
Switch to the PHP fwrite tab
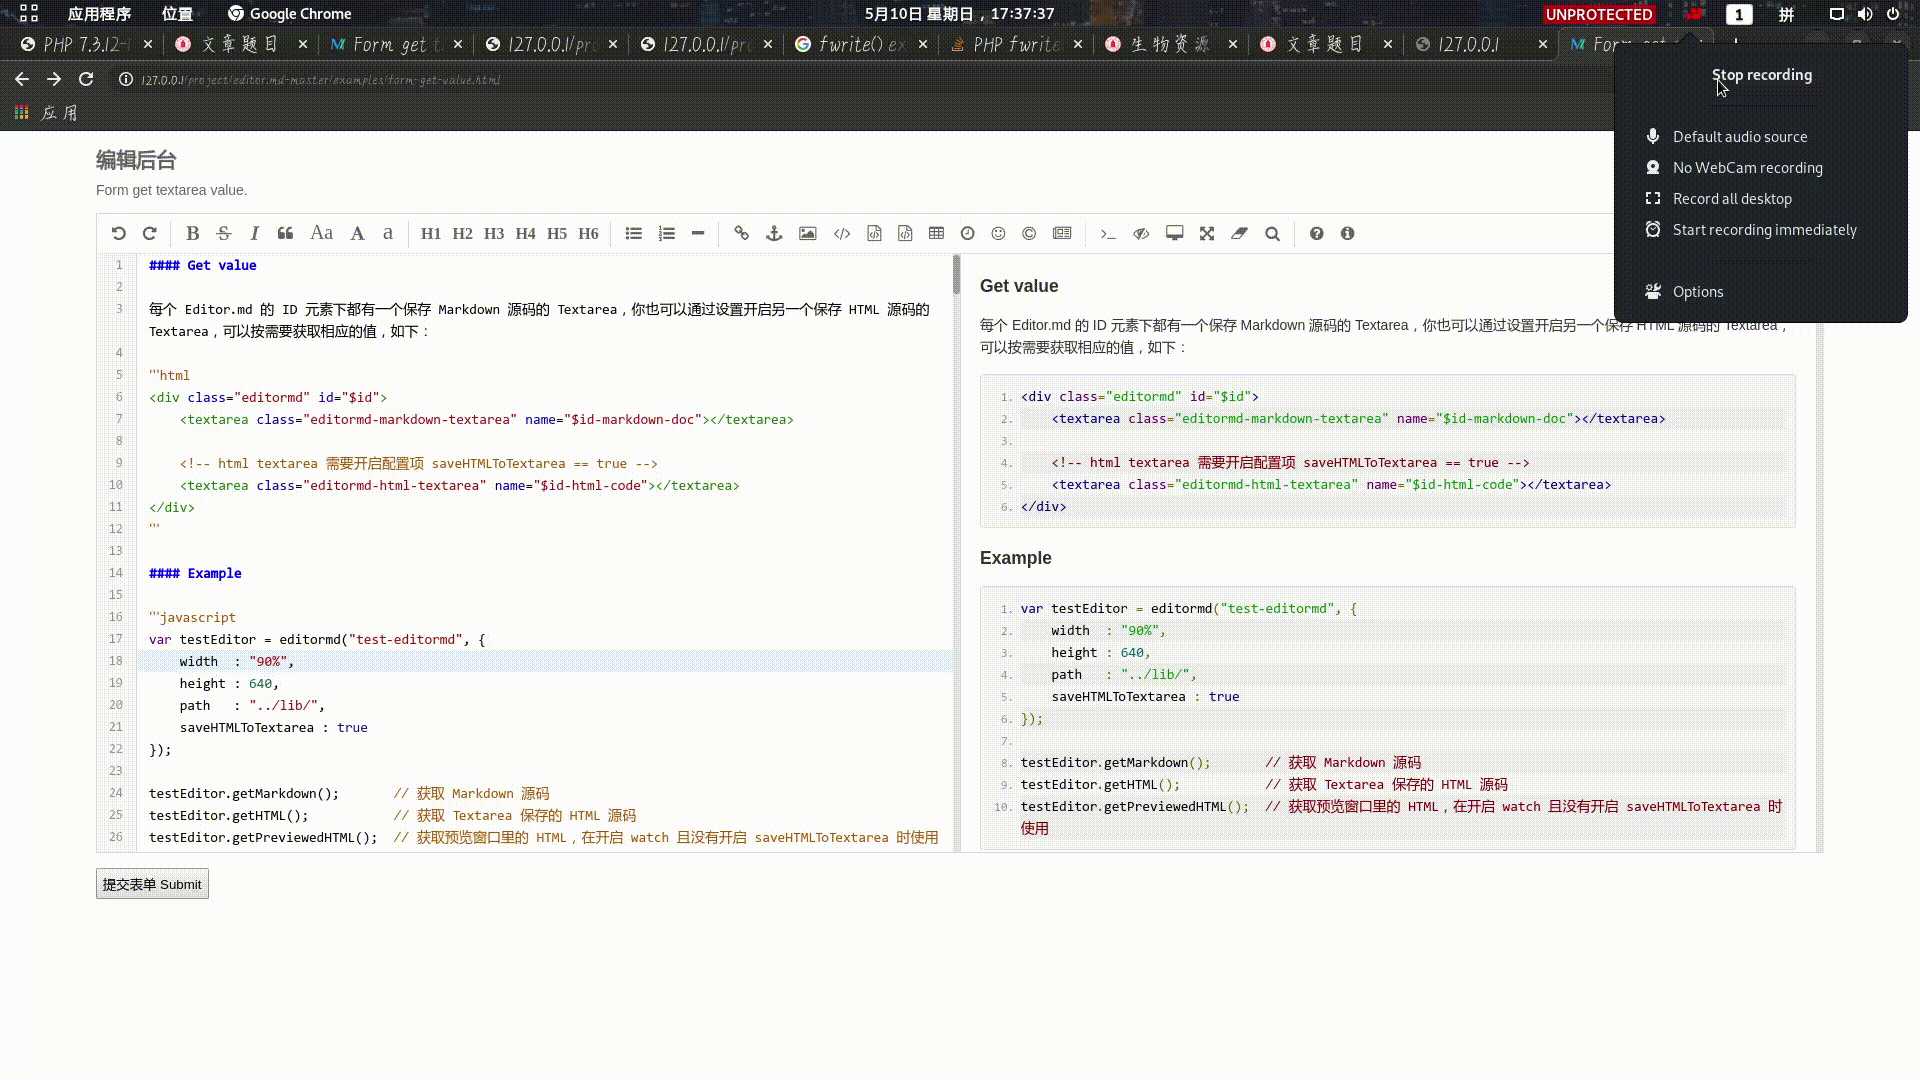[1016, 44]
